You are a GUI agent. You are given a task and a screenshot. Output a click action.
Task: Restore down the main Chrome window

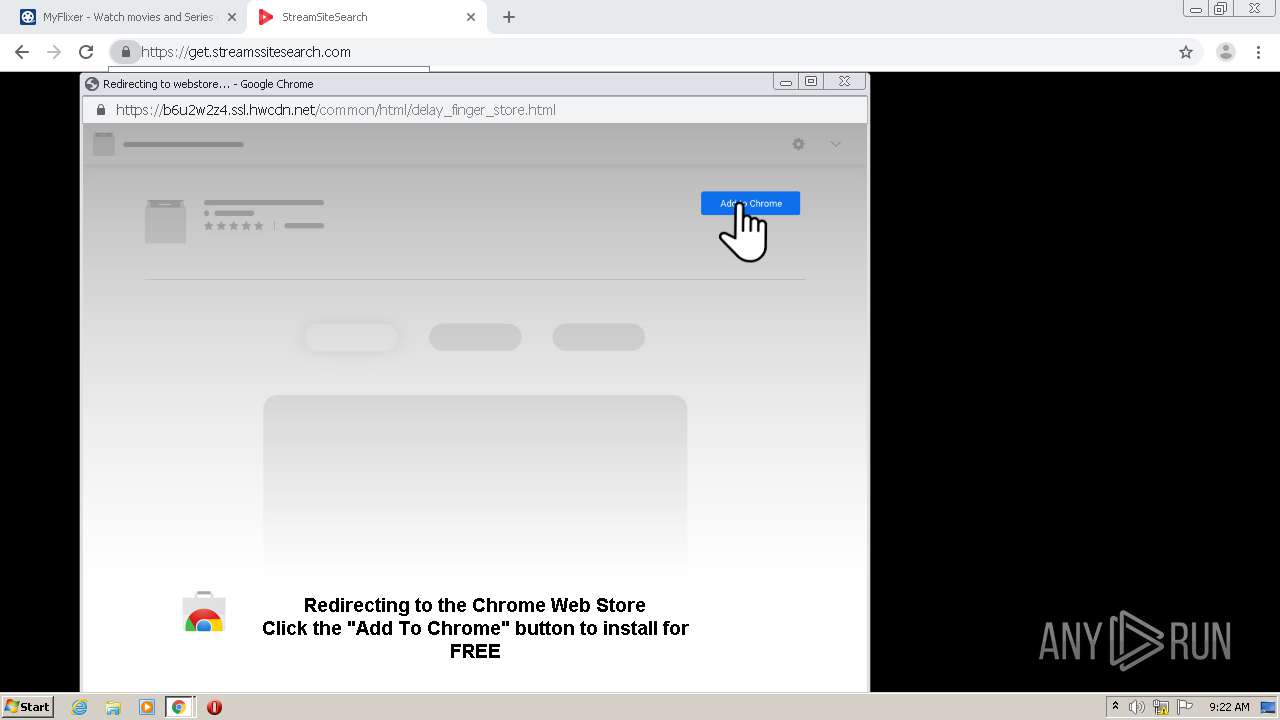click(1221, 9)
